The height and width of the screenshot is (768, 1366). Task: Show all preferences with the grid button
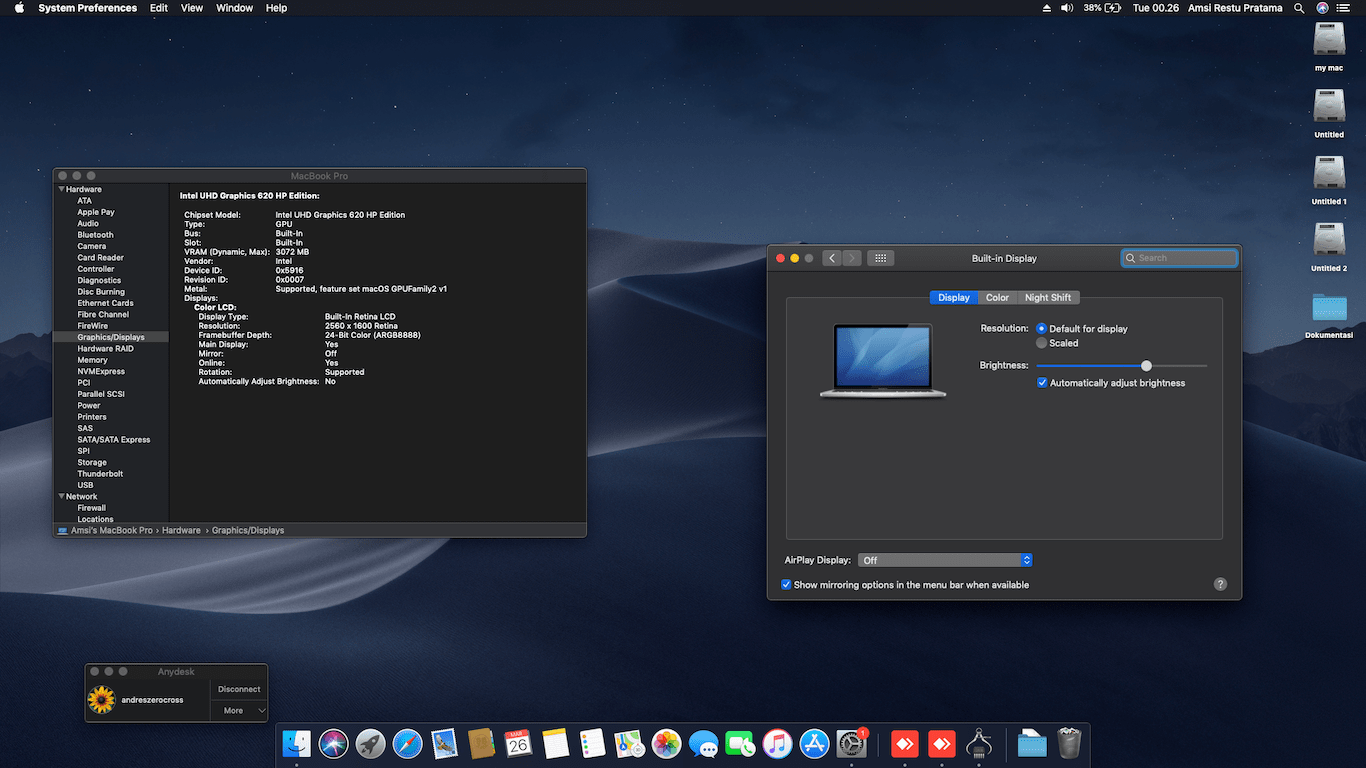880,258
